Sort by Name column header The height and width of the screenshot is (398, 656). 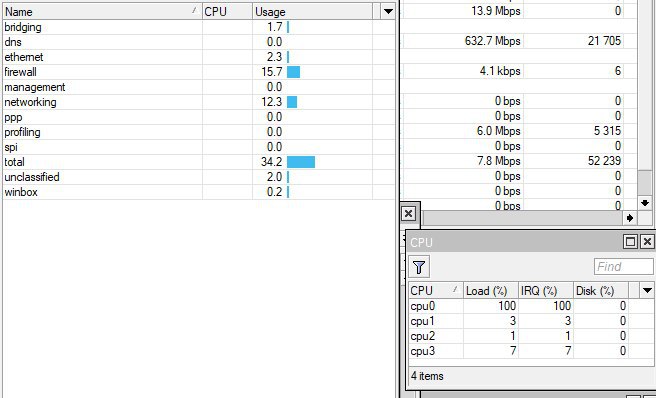click(x=102, y=11)
